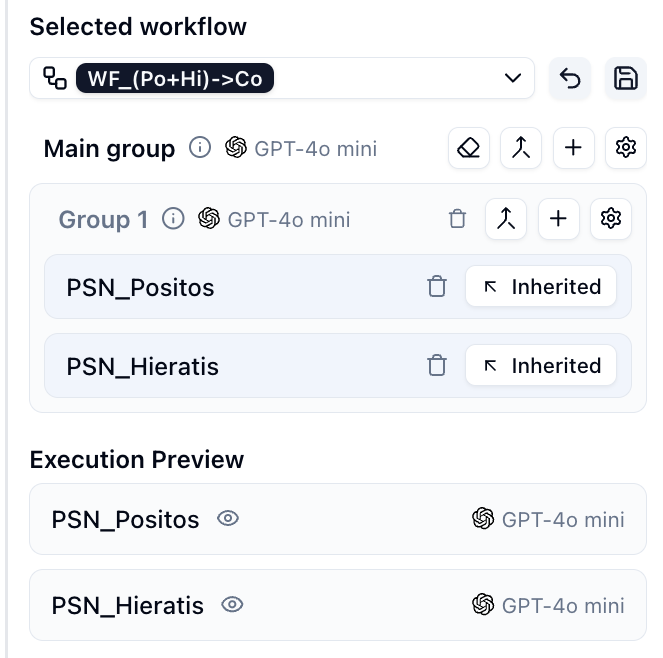
Task: Click the undo arrow beside workflow selector
Action: 570,79
